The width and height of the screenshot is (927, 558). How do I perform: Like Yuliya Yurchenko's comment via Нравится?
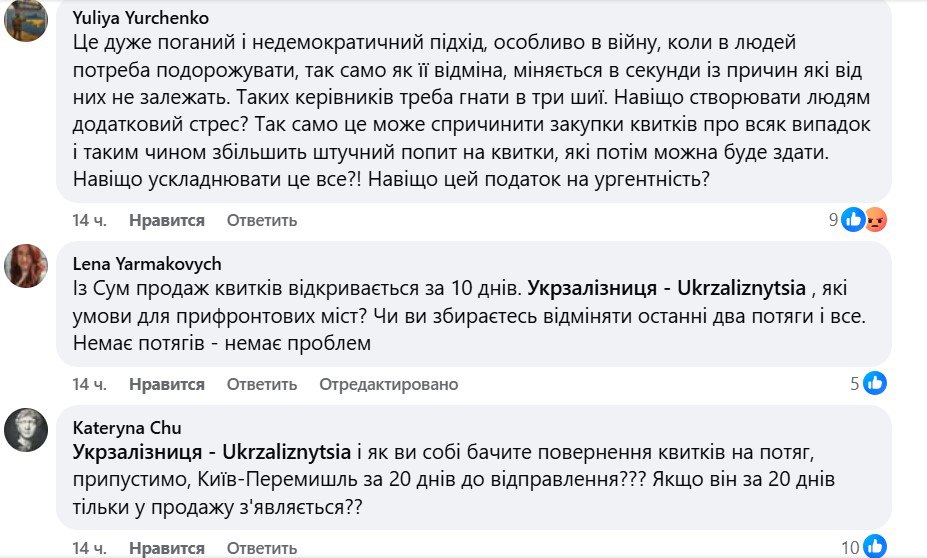coord(167,220)
